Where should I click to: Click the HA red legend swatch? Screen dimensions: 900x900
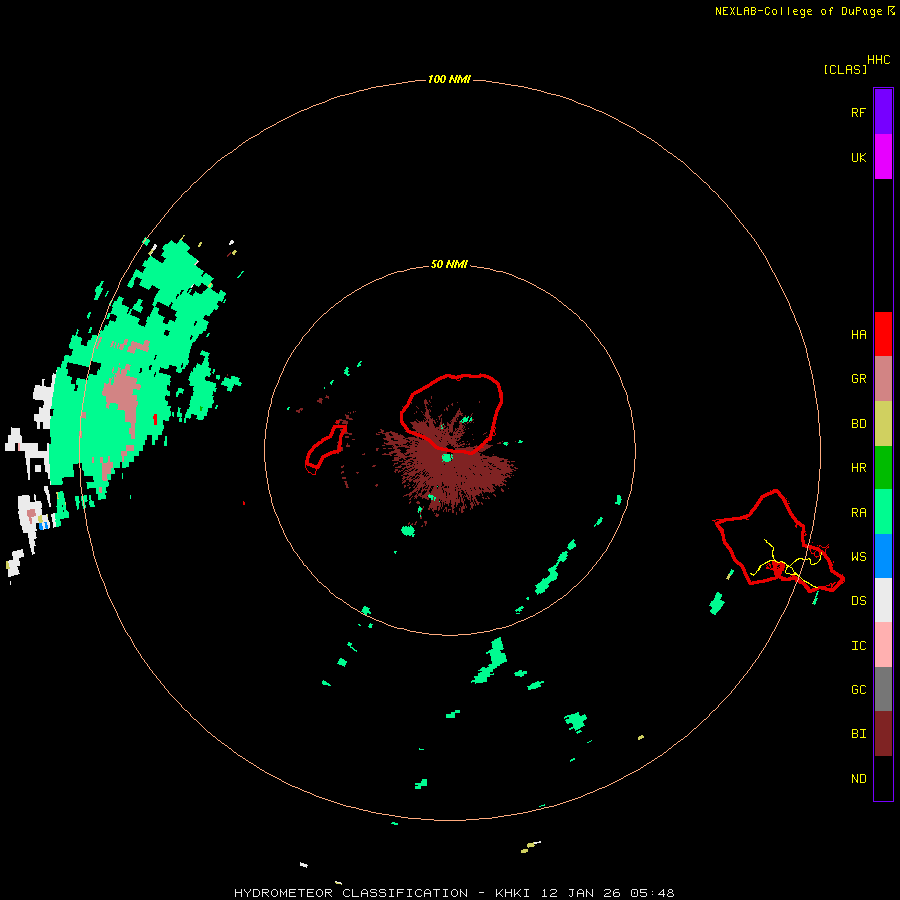coord(883,334)
